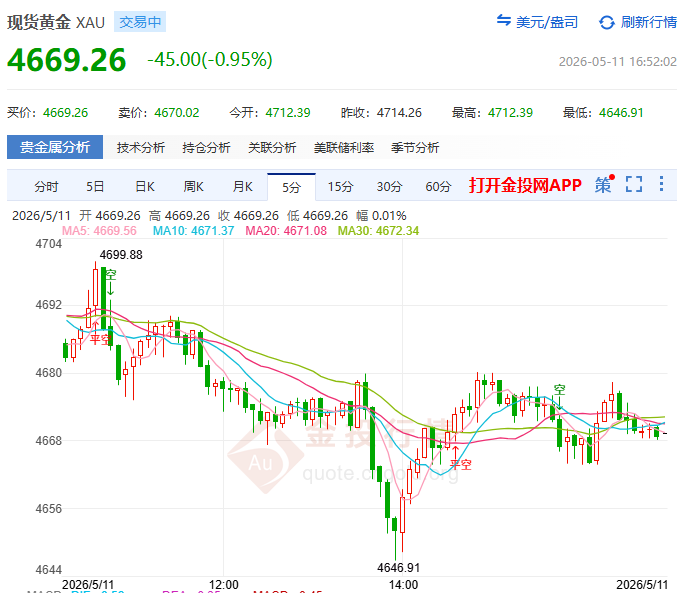Screen dimensions: 685x593
Task: Click the timestamp 2026-05-11 16:52:02
Action: click(x=618, y=62)
